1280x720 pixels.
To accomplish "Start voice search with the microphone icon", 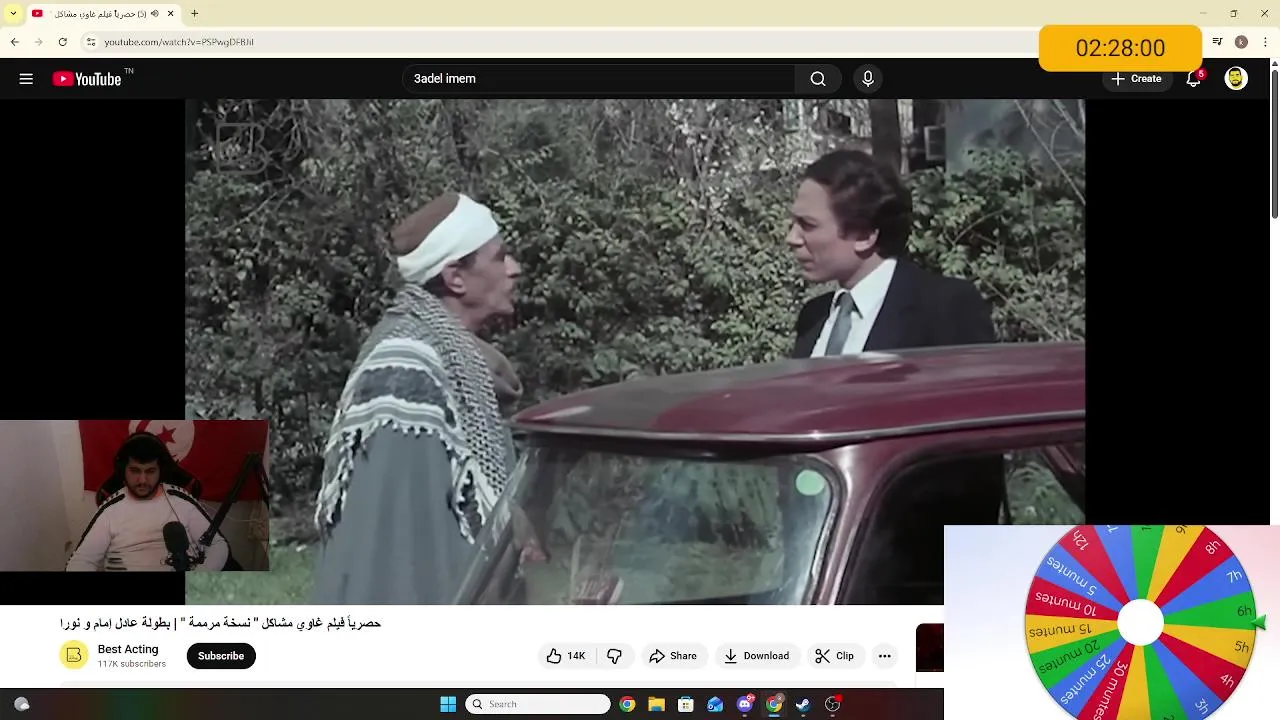I will tap(868, 79).
